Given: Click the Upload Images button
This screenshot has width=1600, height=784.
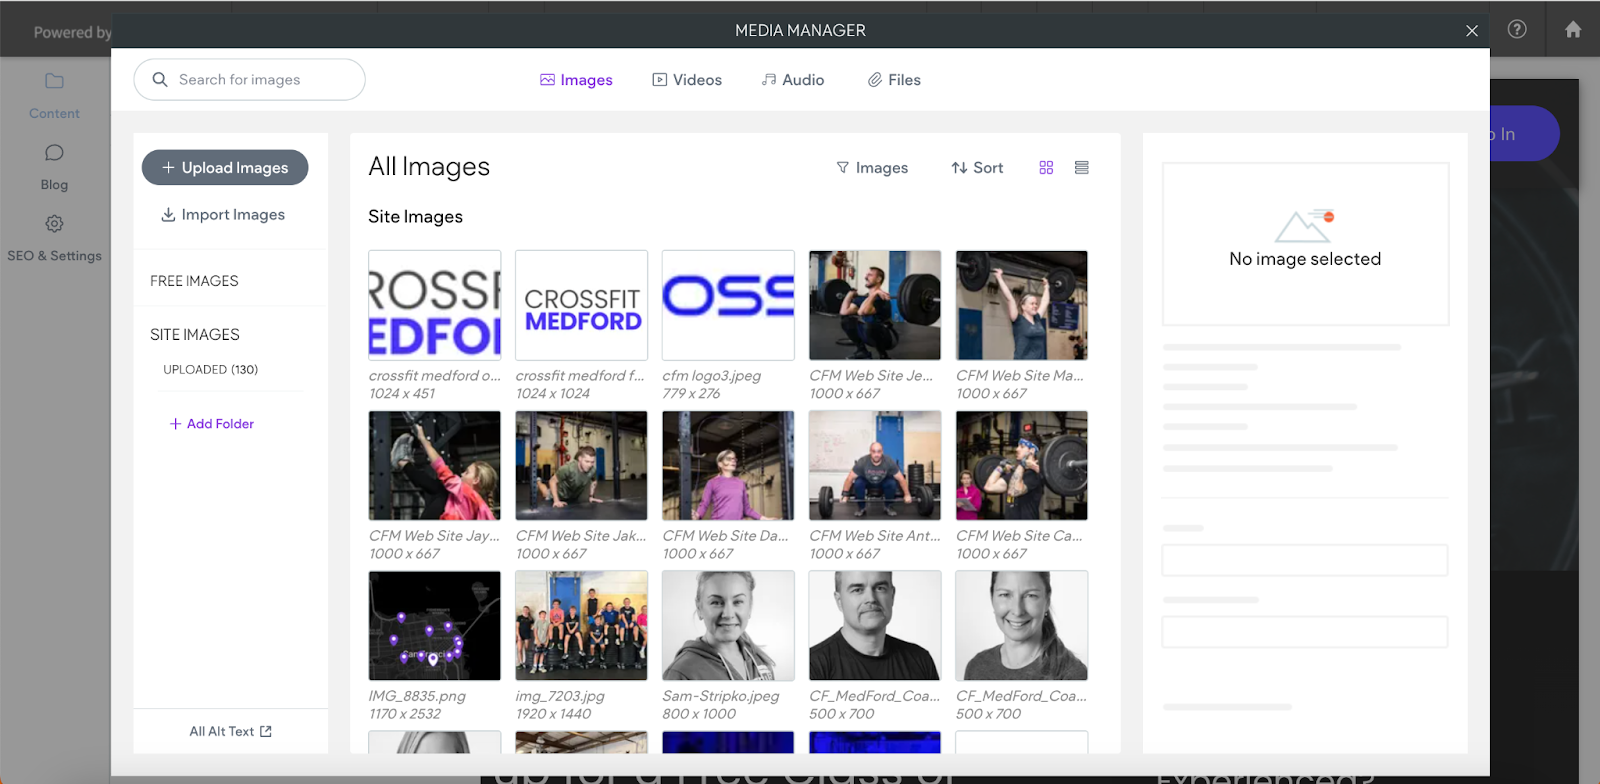Looking at the screenshot, I should (x=225, y=168).
